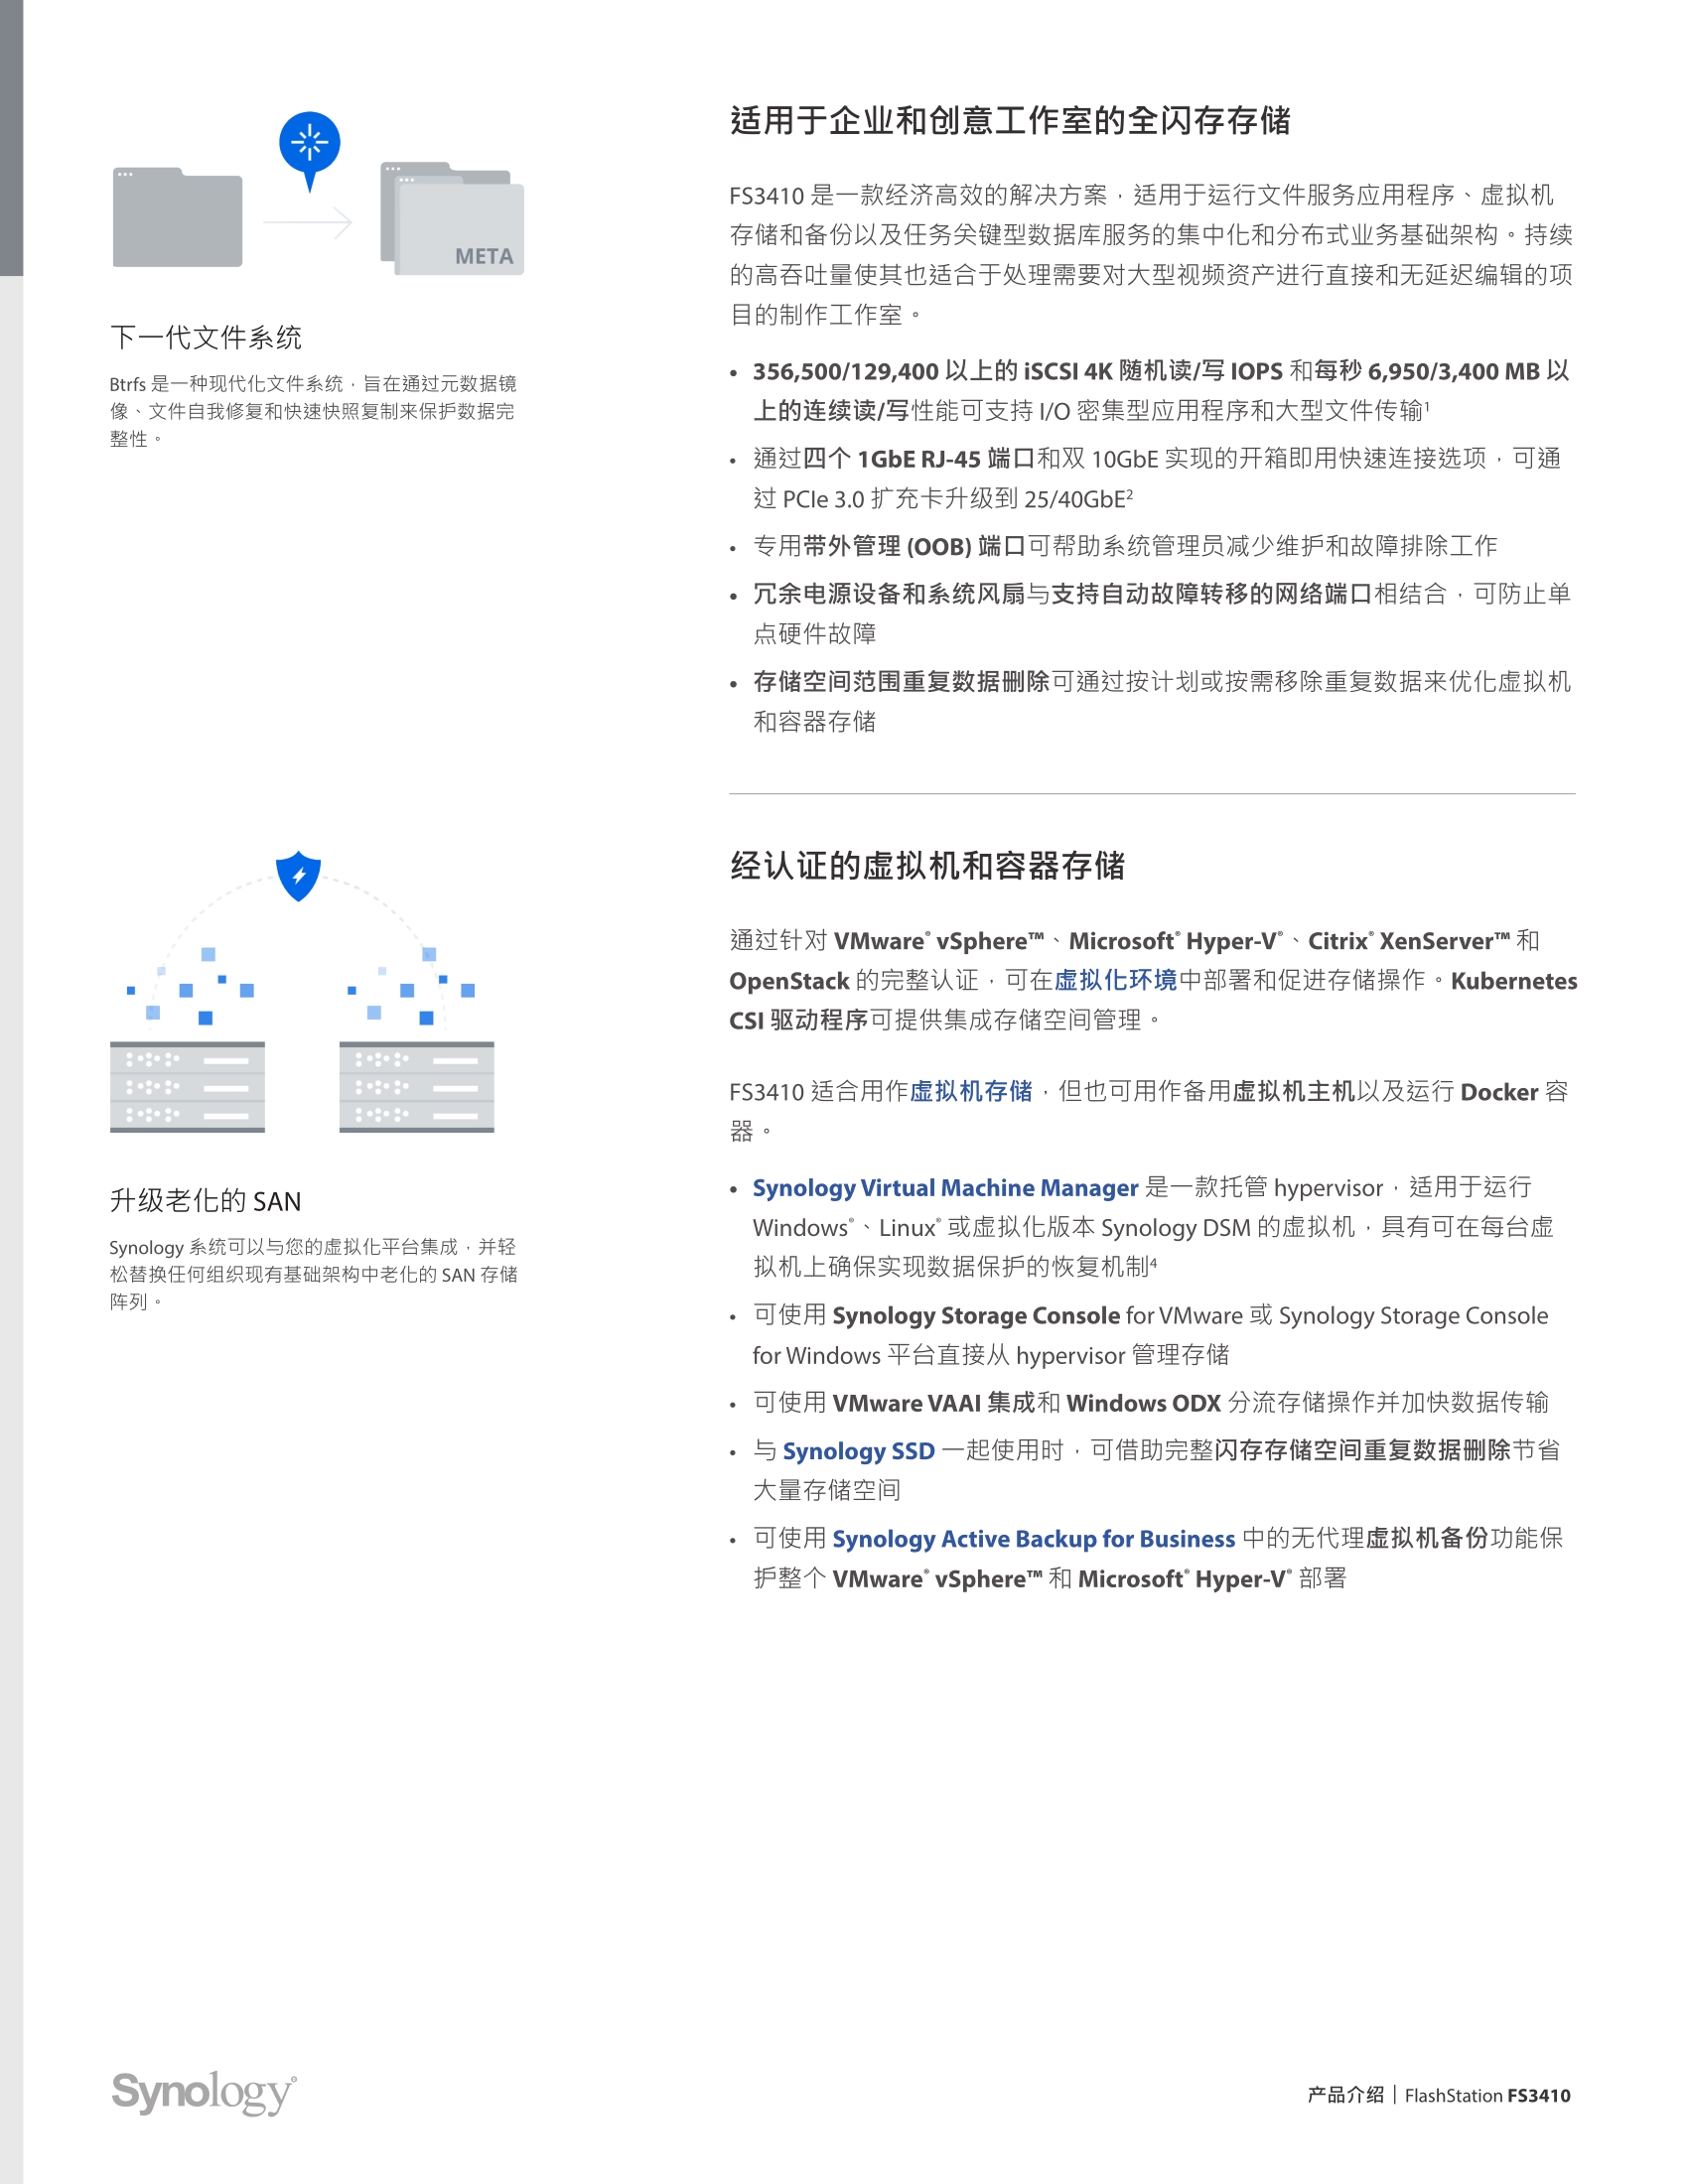
Task: Click the Kubernetes bold text
Action: click(1514, 981)
